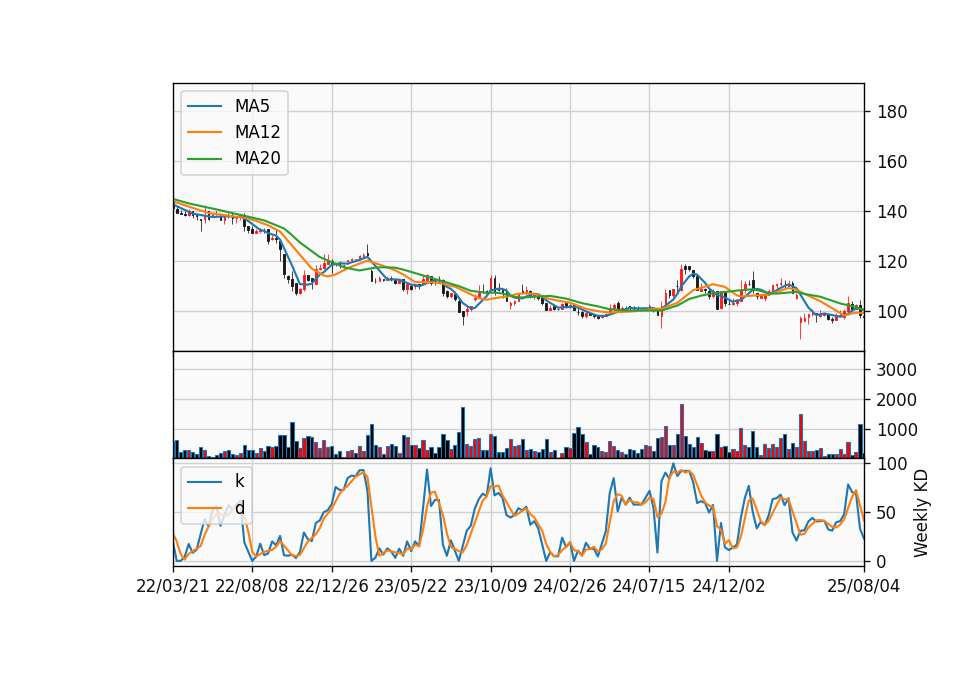Click the MA20 legend label
Screen dimensions: 960x690
(x=258, y=159)
